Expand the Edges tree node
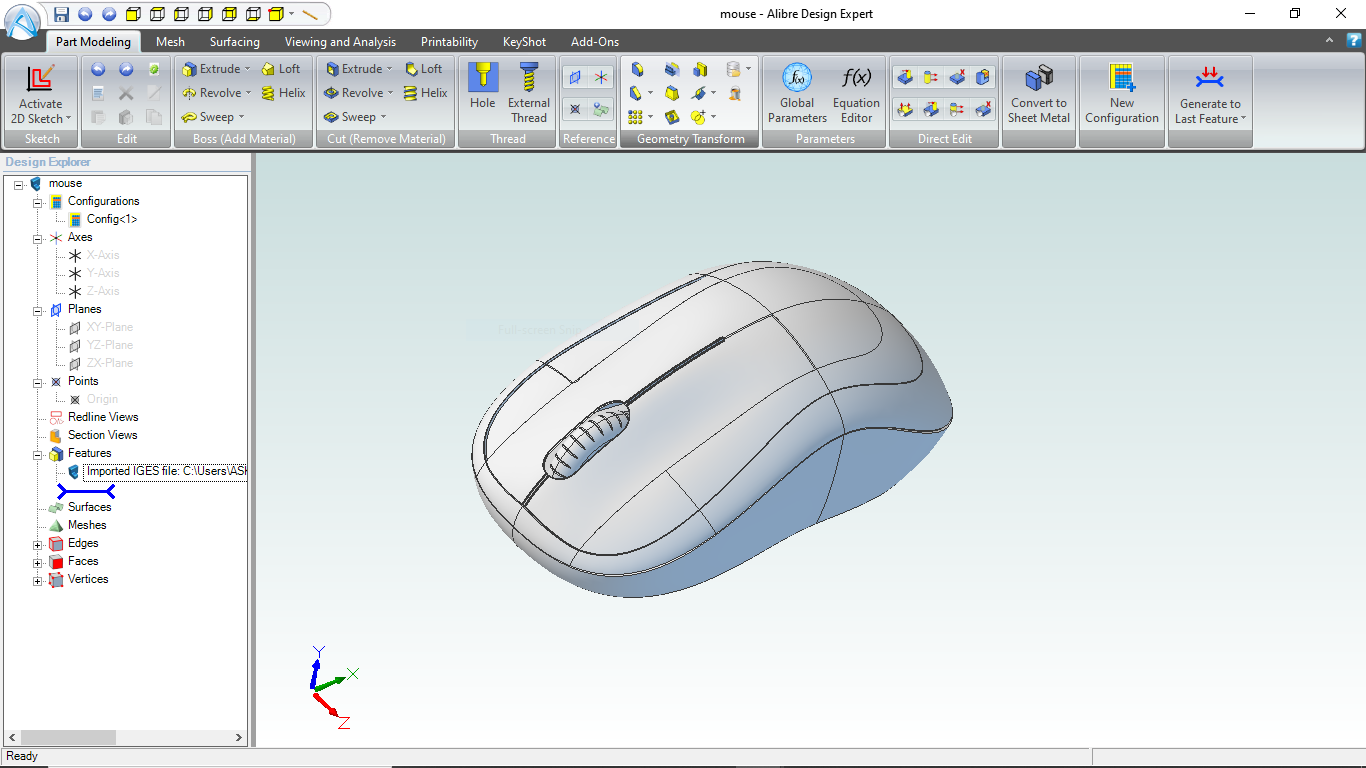This screenshot has width=1366, height=768. (38, 545)
